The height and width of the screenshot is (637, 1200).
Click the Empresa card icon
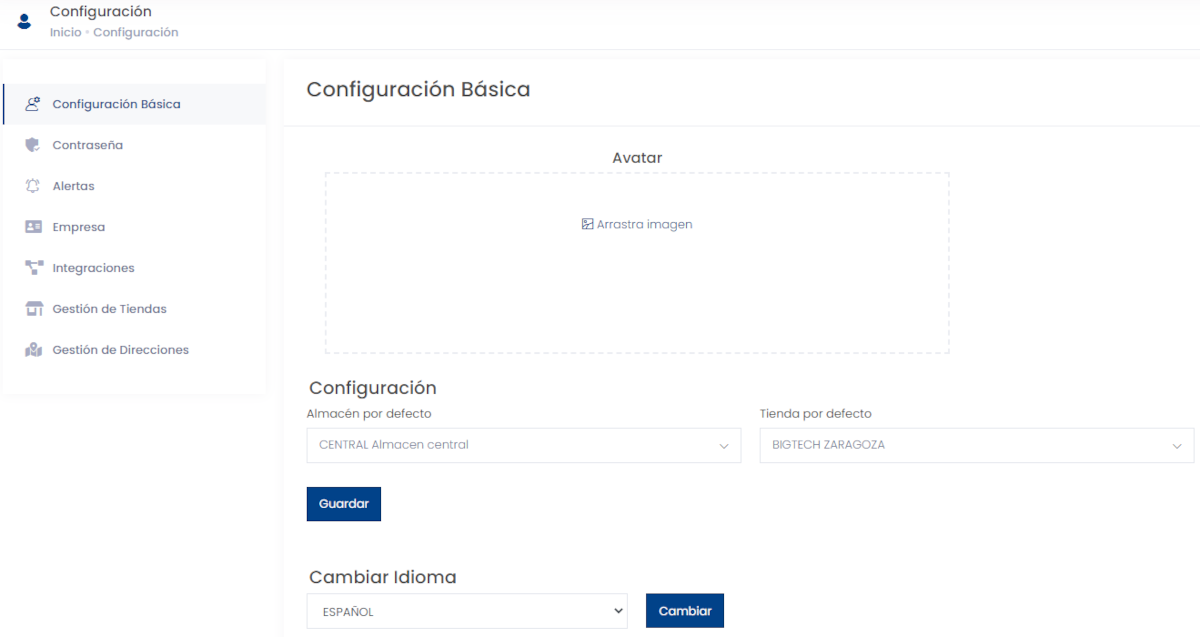pos(33,227)
